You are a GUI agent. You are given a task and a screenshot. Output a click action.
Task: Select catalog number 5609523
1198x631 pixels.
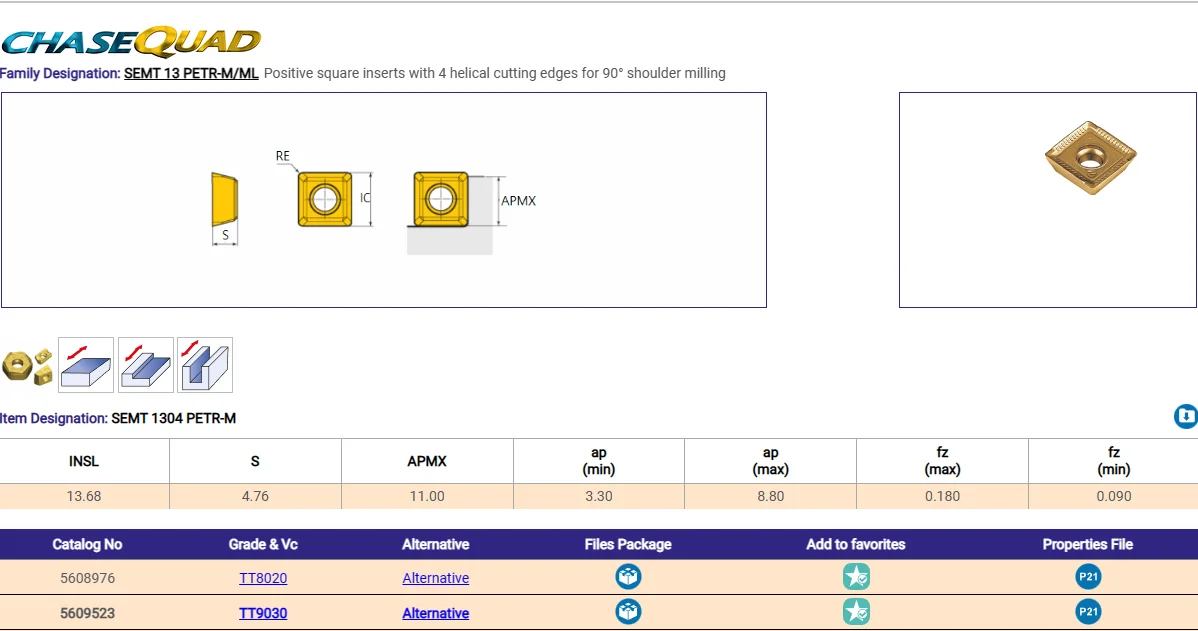click(87, 613)
